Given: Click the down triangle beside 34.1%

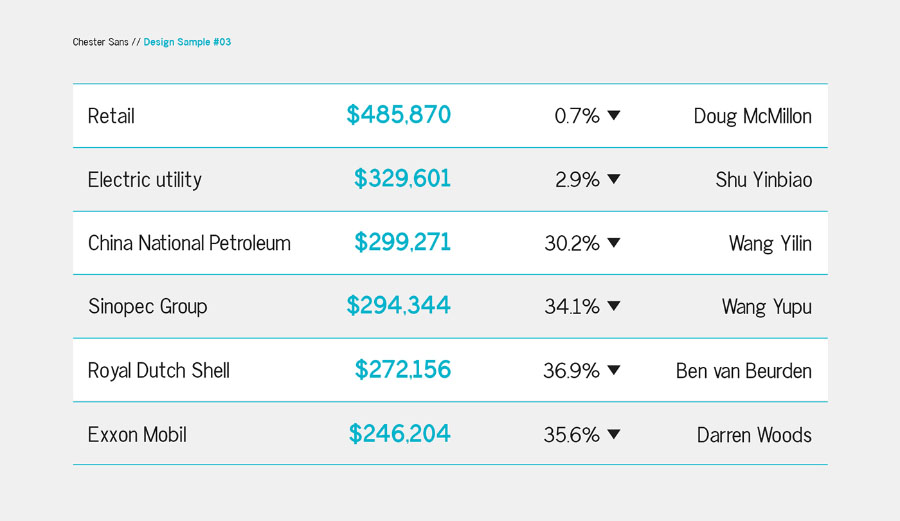Looking at the screenshot, I should (614, 306).
